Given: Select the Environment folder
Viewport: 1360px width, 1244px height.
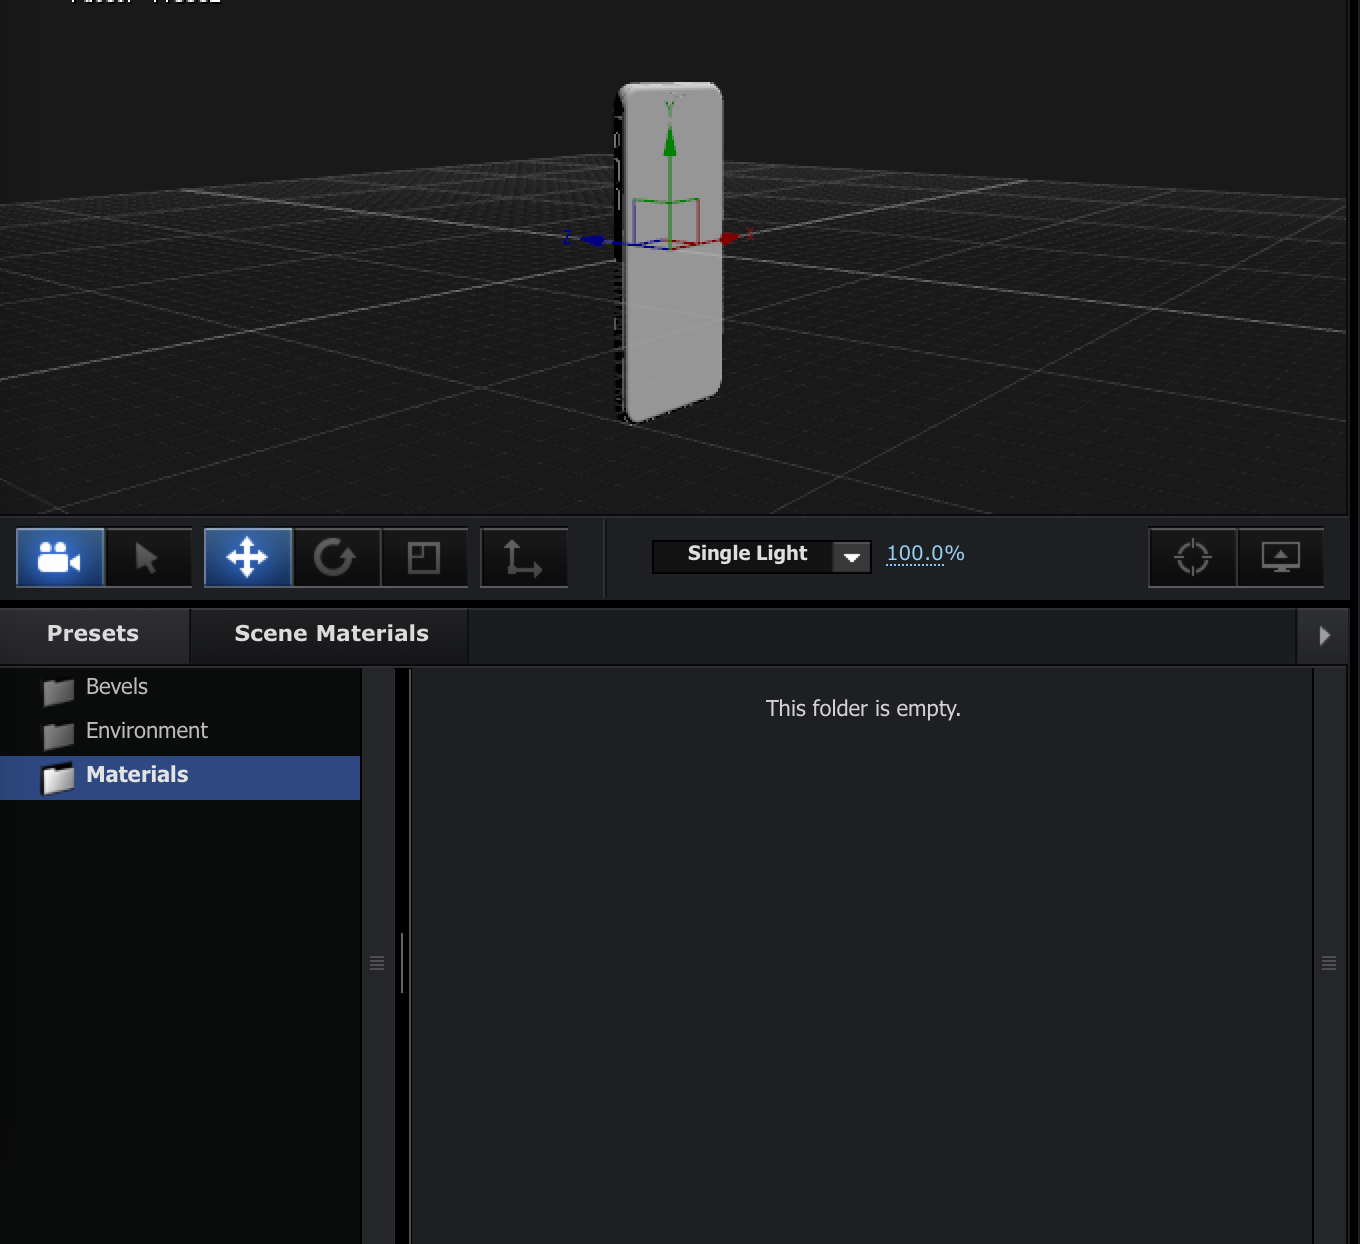Looking at the screenshot, I should [x=146, y=731].
